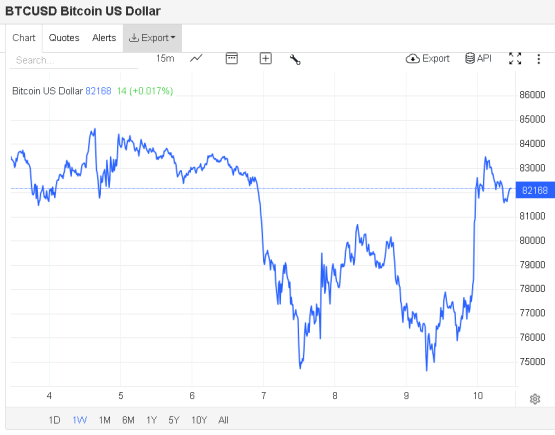The height and width of the screenshot is (435, 555).
Task: Select the 1D time range
Action: 54,420
